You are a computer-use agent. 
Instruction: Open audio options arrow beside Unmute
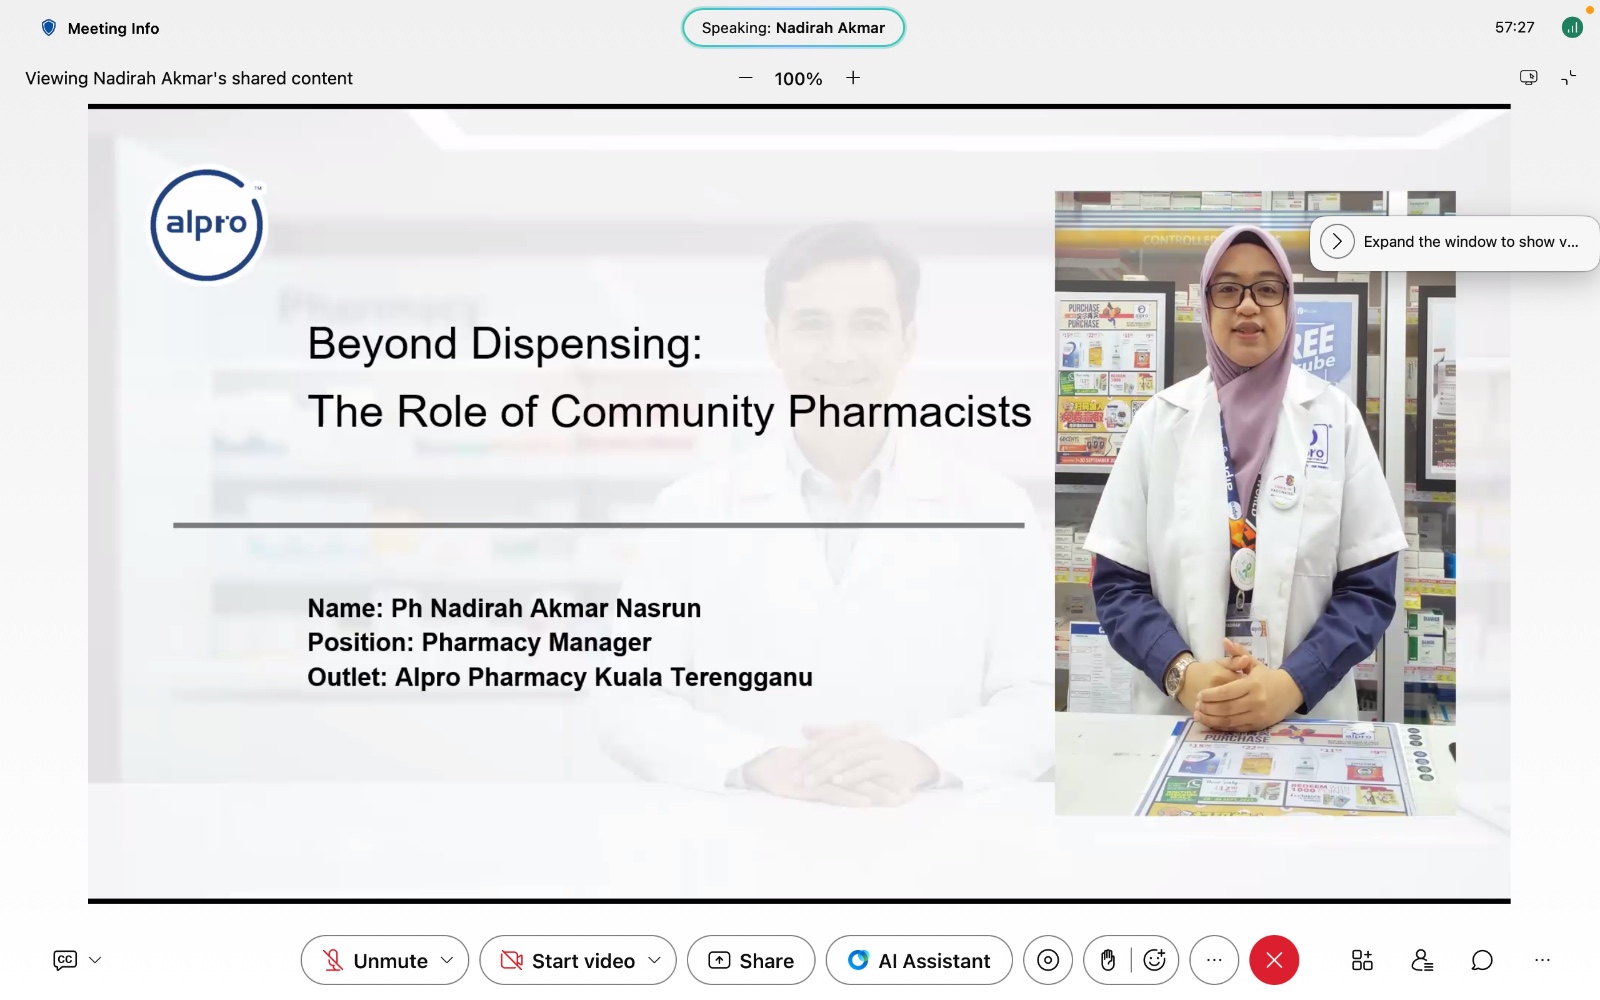(x=447, y=960)
